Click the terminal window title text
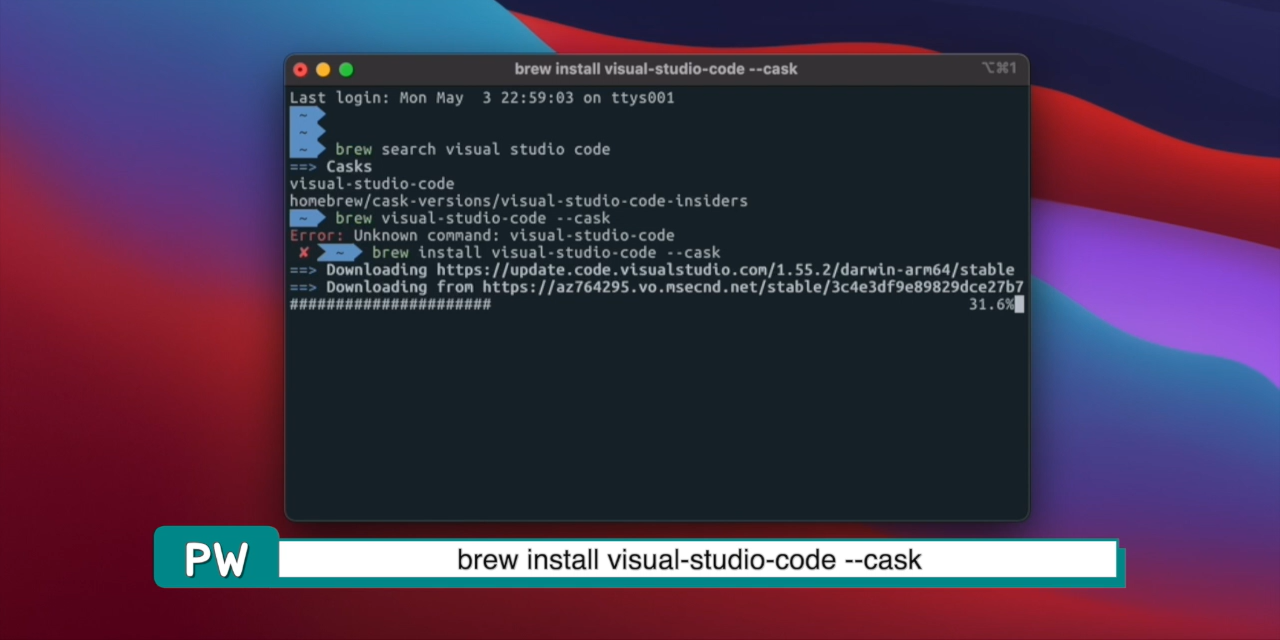The width and height of the screenshot is (1280, 640). pyautogui.click(x=656, y=69)
